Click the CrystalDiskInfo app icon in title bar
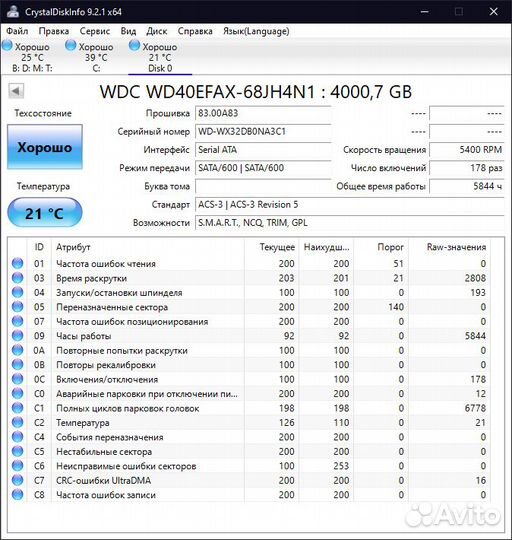The image size is (512, 540). (x=13, y=11)
